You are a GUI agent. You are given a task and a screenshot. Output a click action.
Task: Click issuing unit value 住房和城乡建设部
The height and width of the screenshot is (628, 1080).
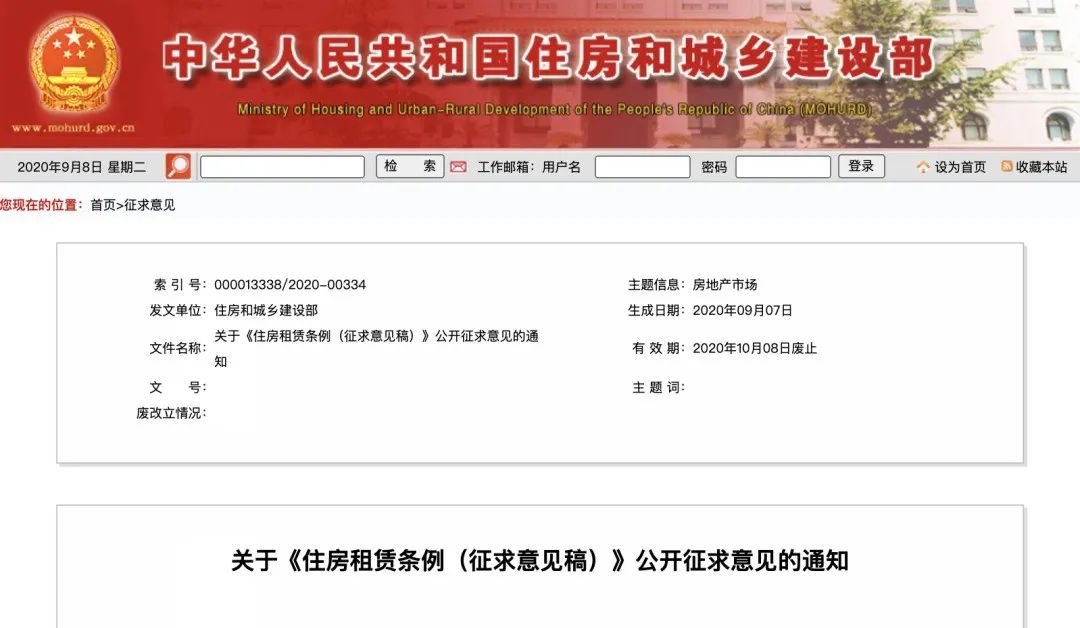coord(266,310)
